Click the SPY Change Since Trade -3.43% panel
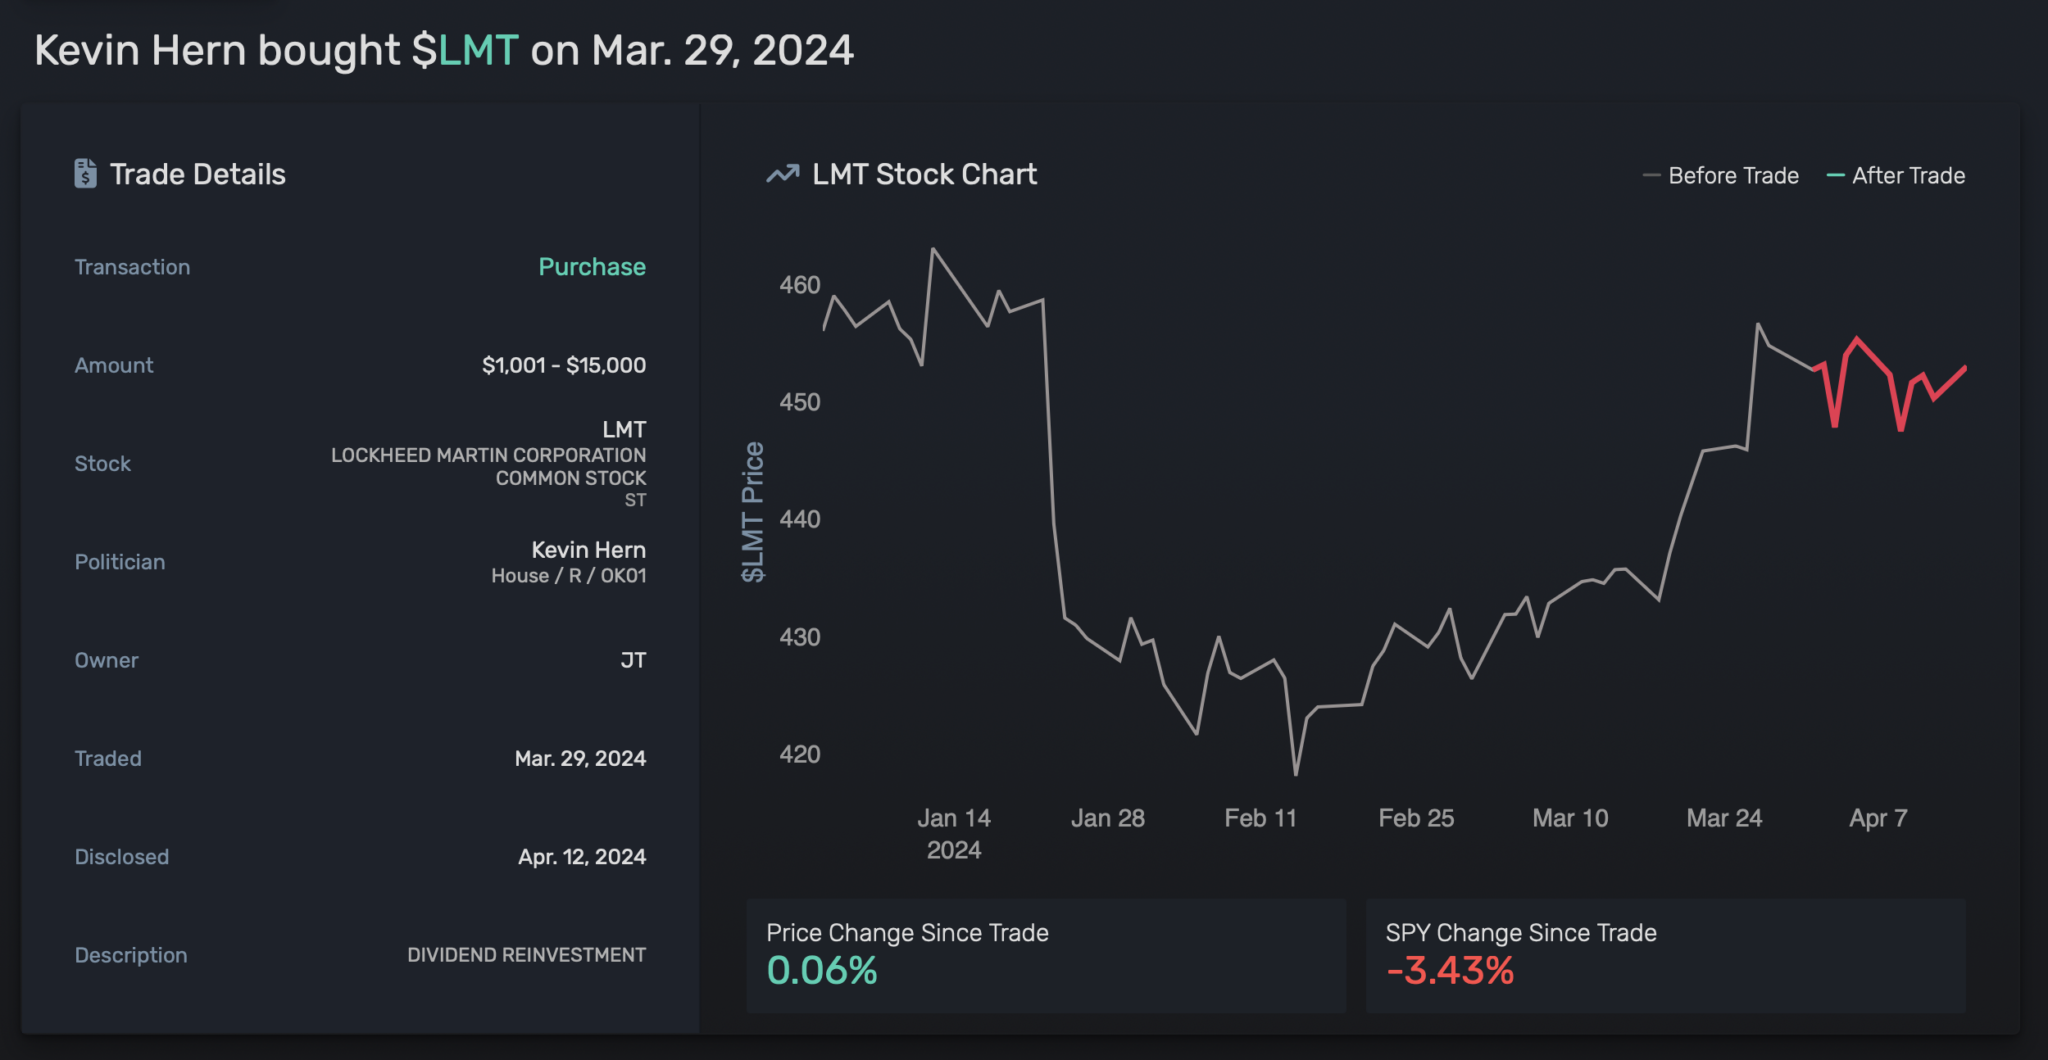Screen dimensions: 2048x1060 (x=1665, y=955)
